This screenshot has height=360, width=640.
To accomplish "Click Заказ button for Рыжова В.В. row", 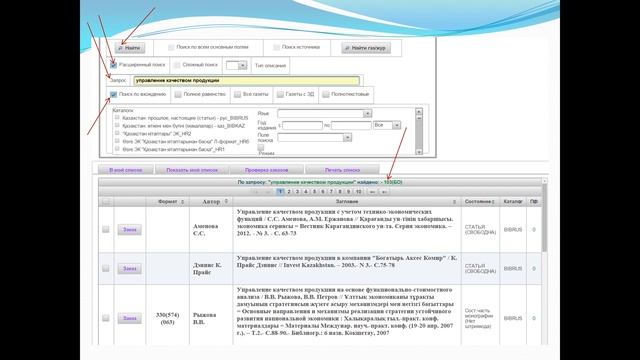I will pyautogui.click(x=130, y=318).
